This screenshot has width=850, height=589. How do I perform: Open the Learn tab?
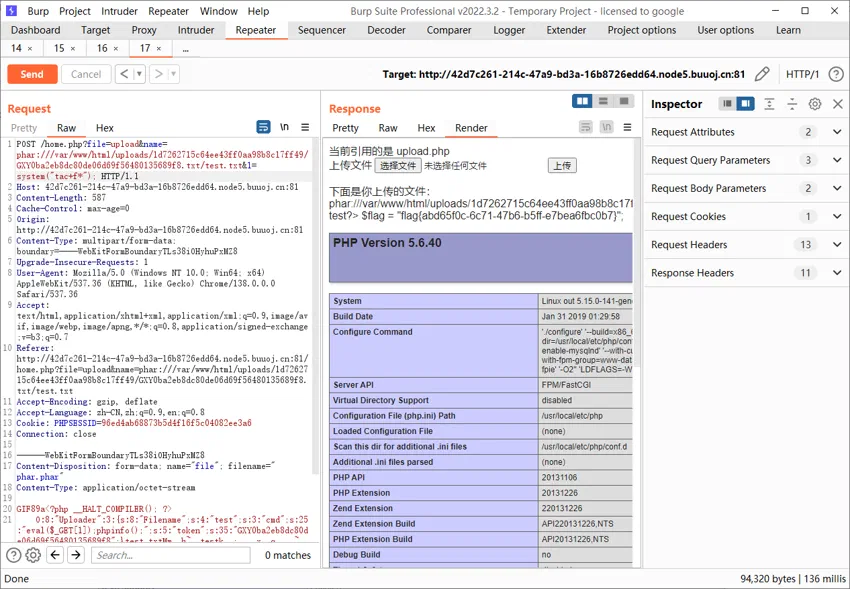coord(788,30)
